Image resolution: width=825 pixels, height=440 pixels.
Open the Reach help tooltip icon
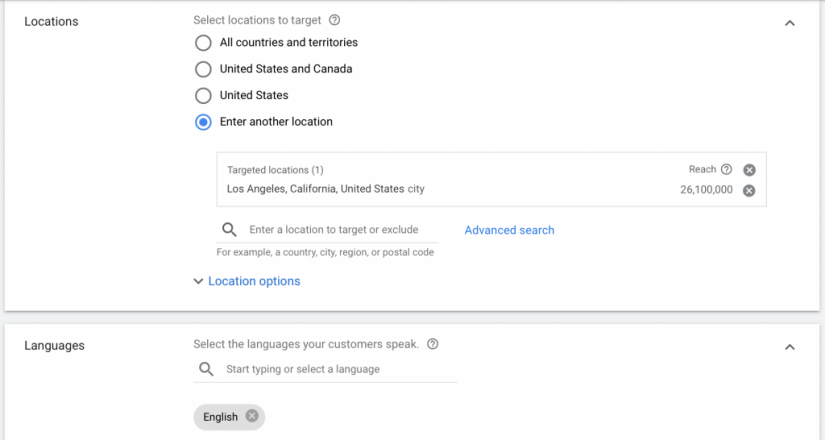click(726, 170)
